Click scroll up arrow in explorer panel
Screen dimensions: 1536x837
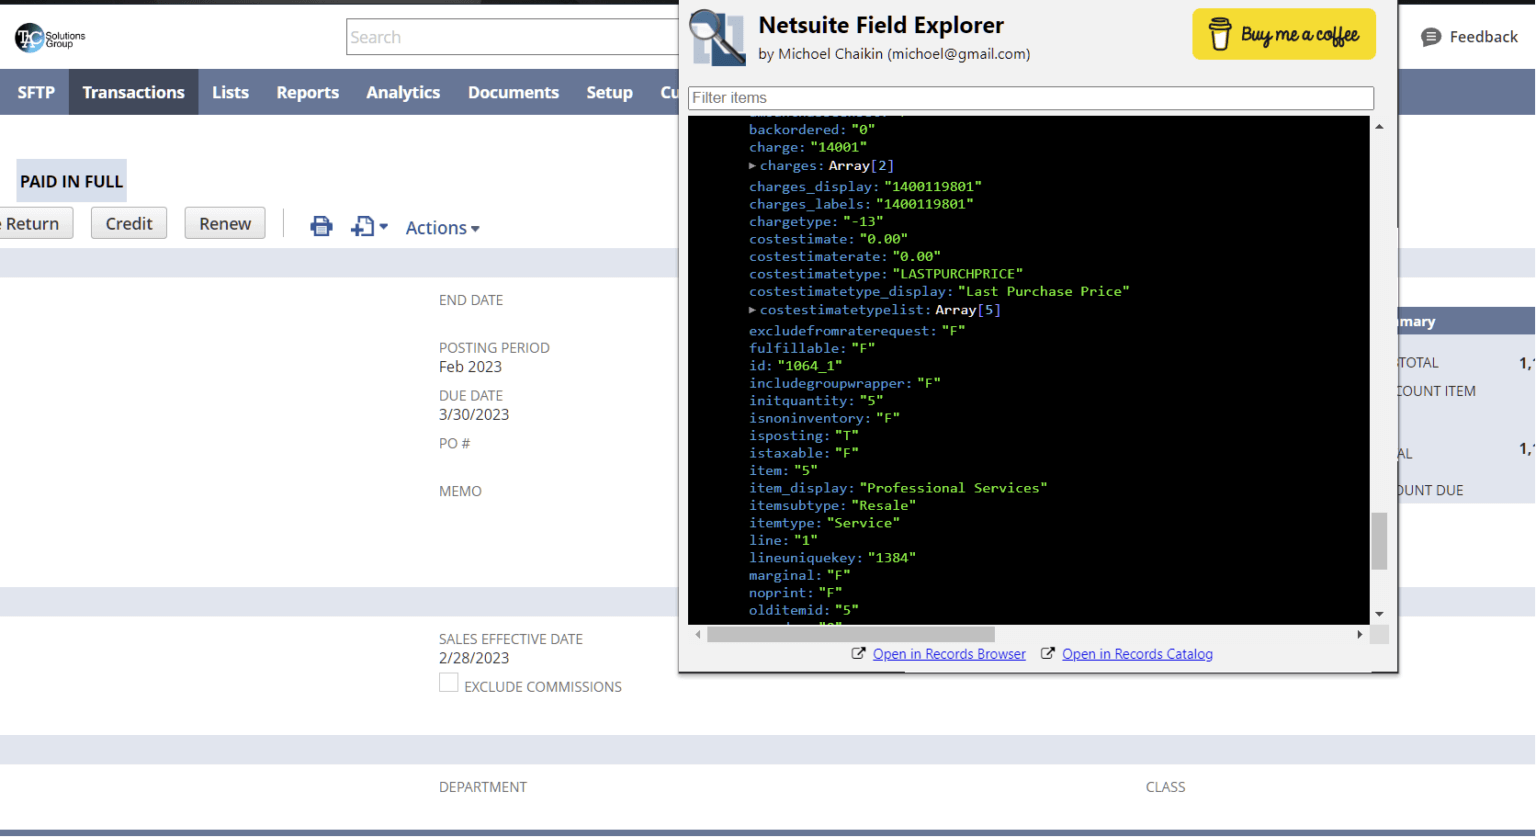(x=1379, y=127)
